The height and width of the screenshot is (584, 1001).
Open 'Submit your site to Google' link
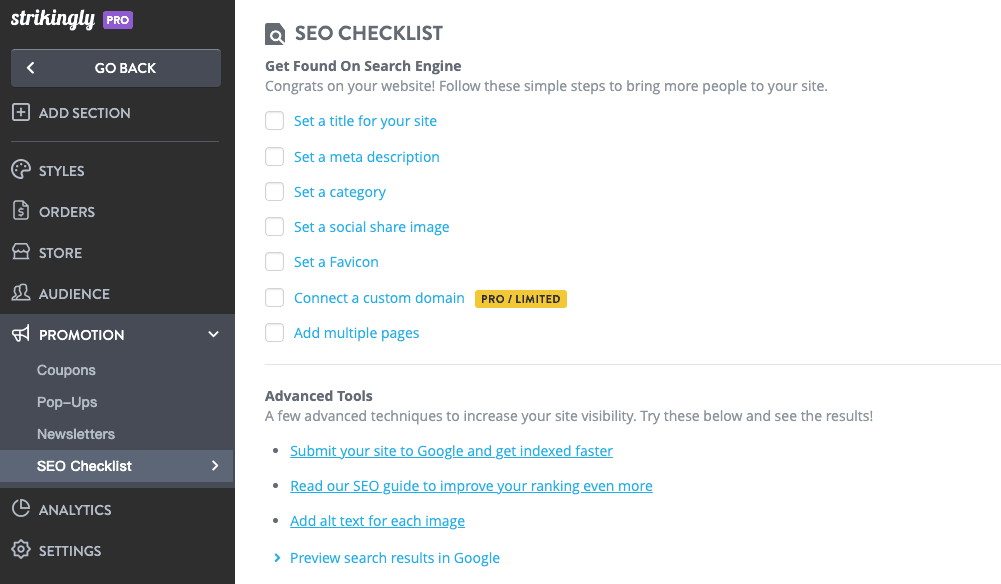tap(451, 451)
